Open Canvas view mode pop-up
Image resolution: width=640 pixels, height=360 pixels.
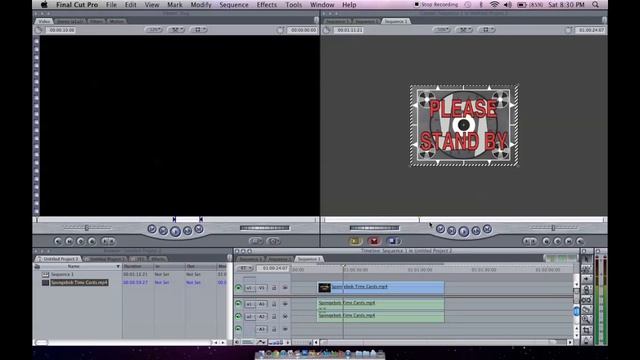point(464,30)
